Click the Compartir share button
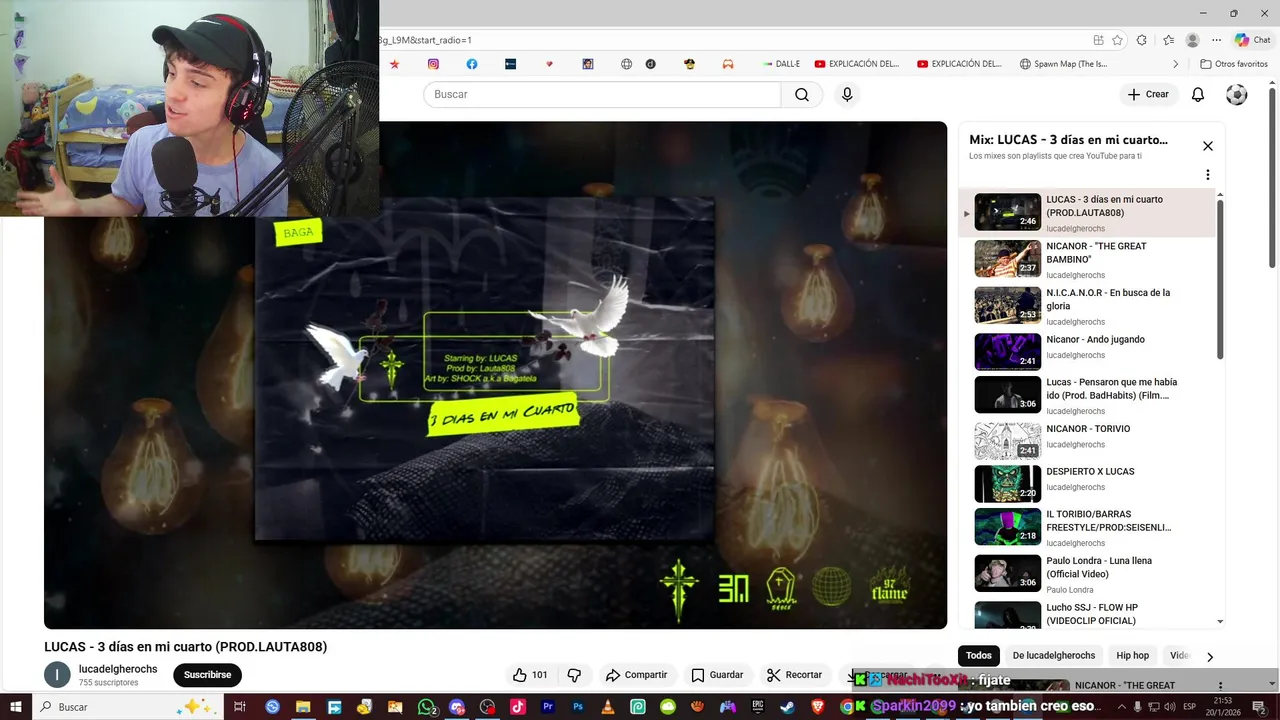The image size is (1280, 720). point(636,675)
